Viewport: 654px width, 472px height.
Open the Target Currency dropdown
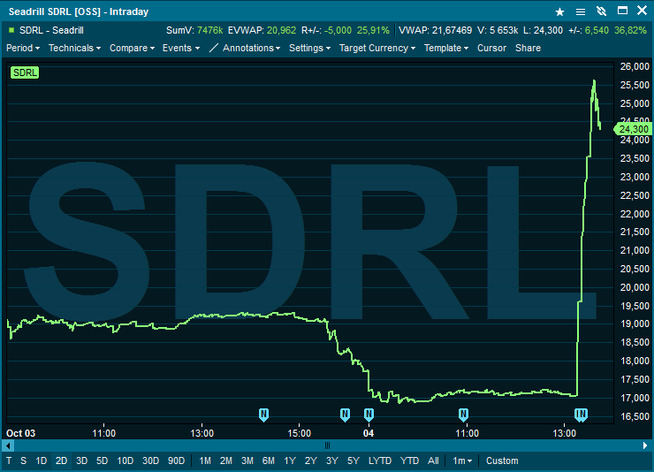click(x=377, y=48)
